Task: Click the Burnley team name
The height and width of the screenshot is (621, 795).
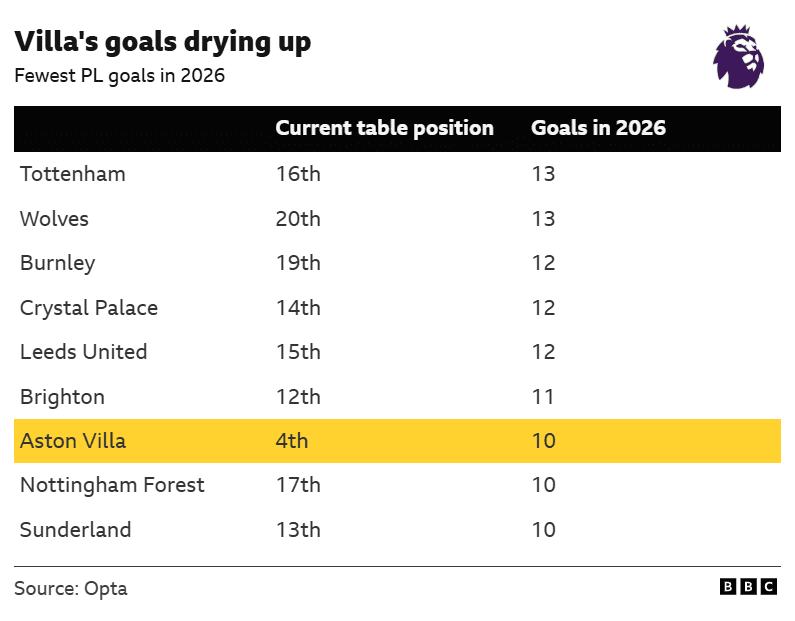Action: click(57, 263)
